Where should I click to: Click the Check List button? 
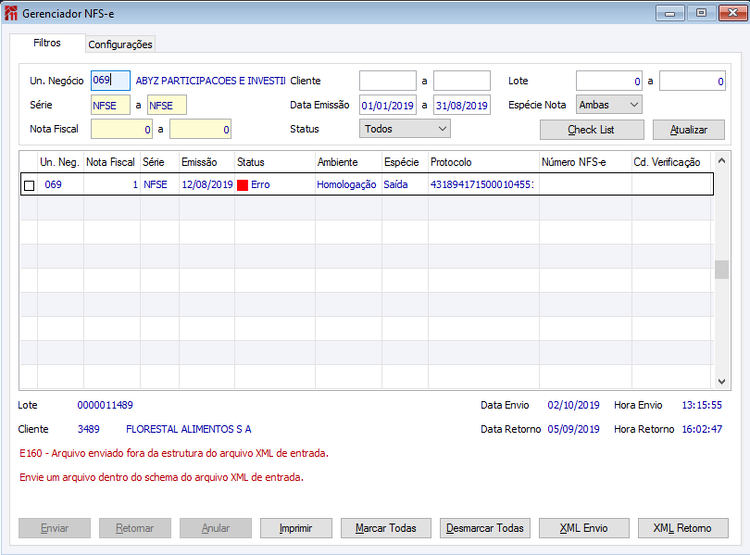(x=592, y=130)
